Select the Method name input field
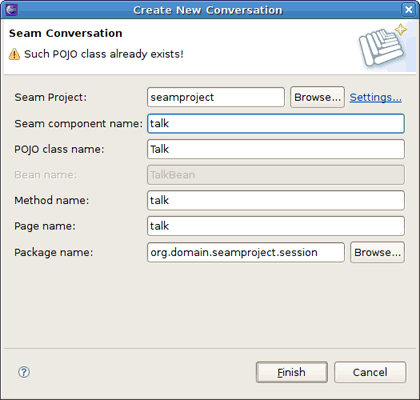420x400 pixels. 276,200
